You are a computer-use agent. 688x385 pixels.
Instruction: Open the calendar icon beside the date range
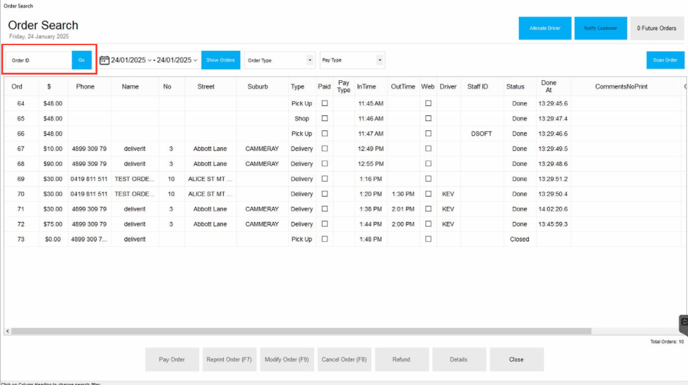tap(104, 60)
